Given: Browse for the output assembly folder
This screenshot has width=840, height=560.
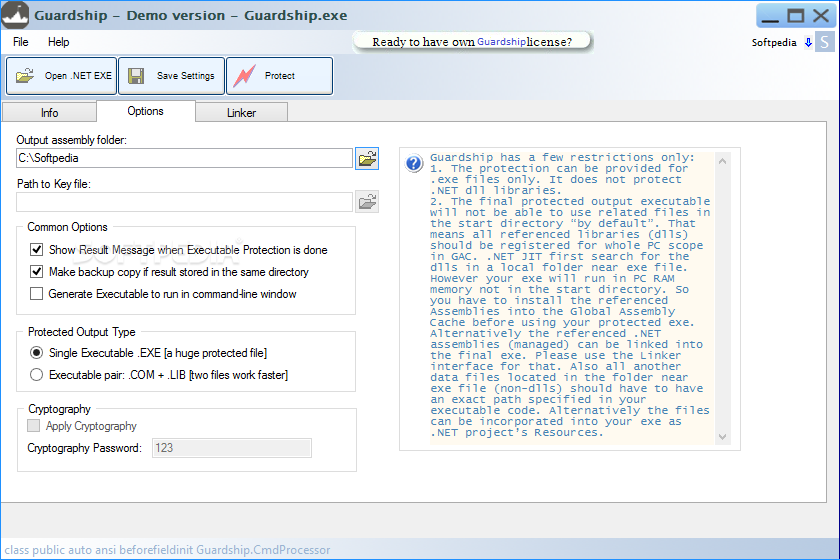Looking at the screenshot, I should (367, 159).
